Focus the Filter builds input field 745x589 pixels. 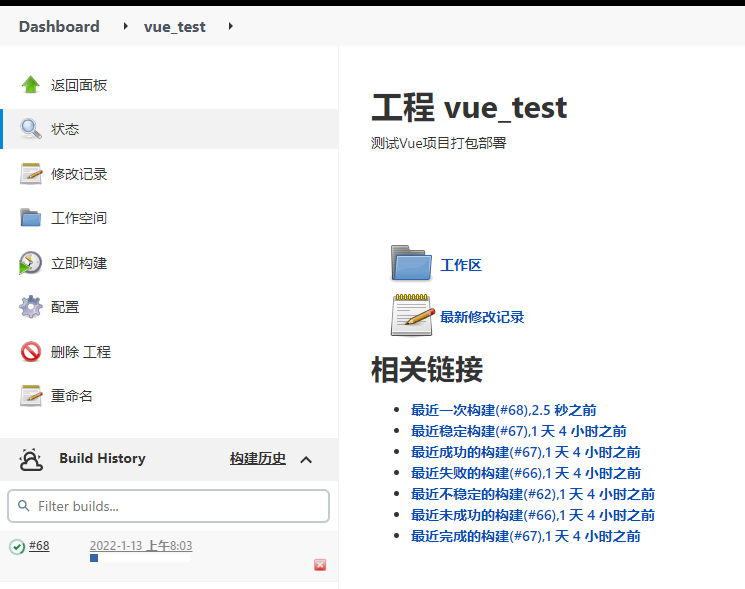coord(168,506)
